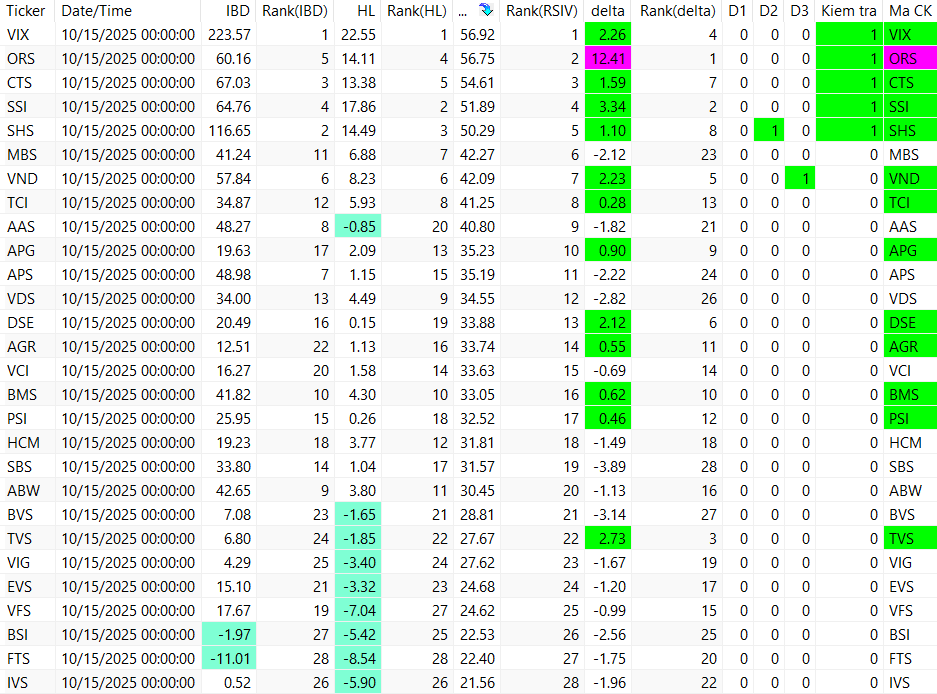This screenshot has width=937, height=694.
Task: Click the green delta value 0.46
Action: point(608,418)
